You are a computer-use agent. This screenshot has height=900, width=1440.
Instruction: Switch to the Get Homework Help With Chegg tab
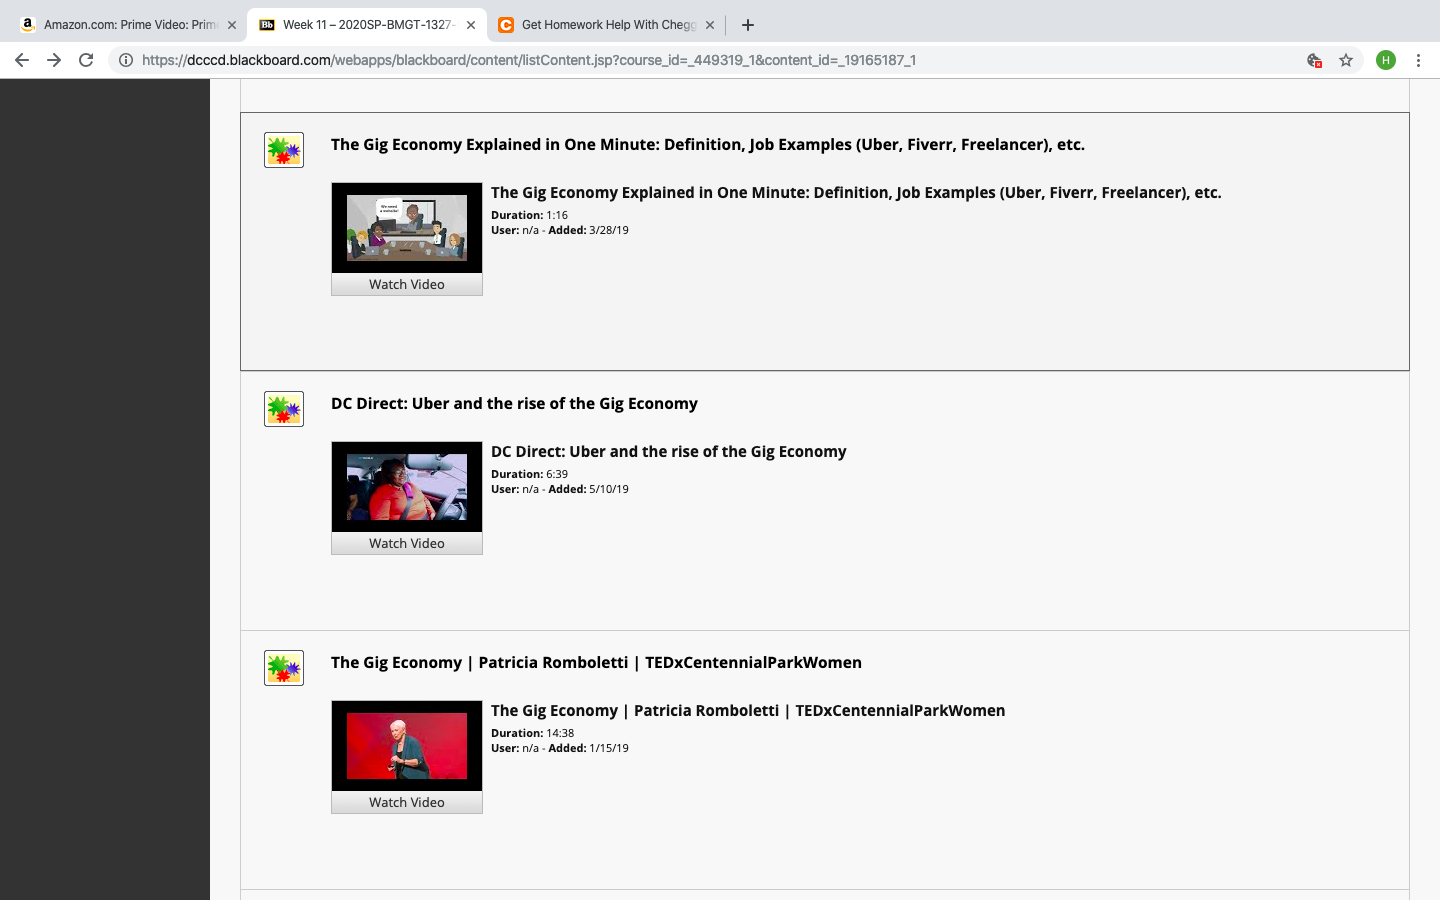tap(606, 25)
